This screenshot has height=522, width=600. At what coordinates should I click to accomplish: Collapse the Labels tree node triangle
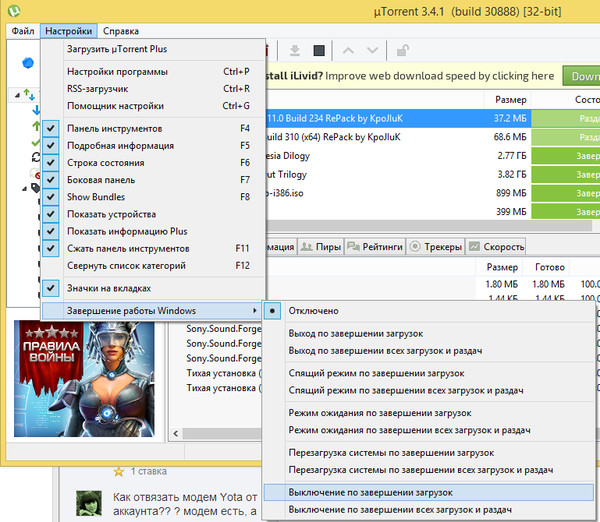(x=24, y=188)
